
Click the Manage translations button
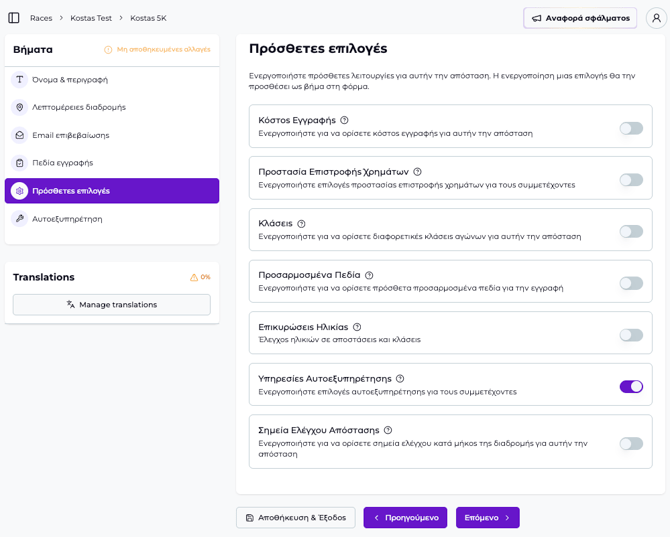point(111,304)
